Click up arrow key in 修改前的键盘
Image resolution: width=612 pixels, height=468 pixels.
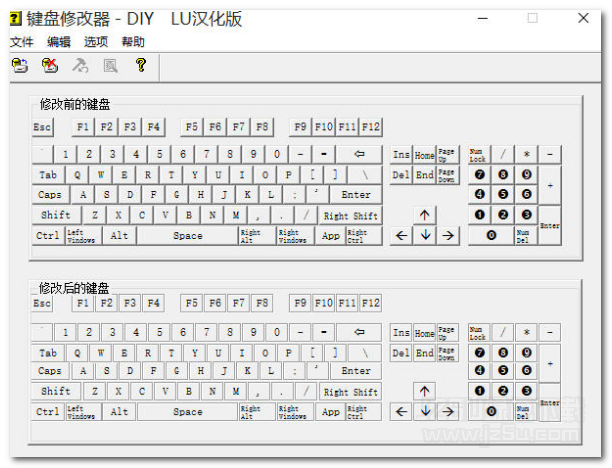click(x=425, y=215)
